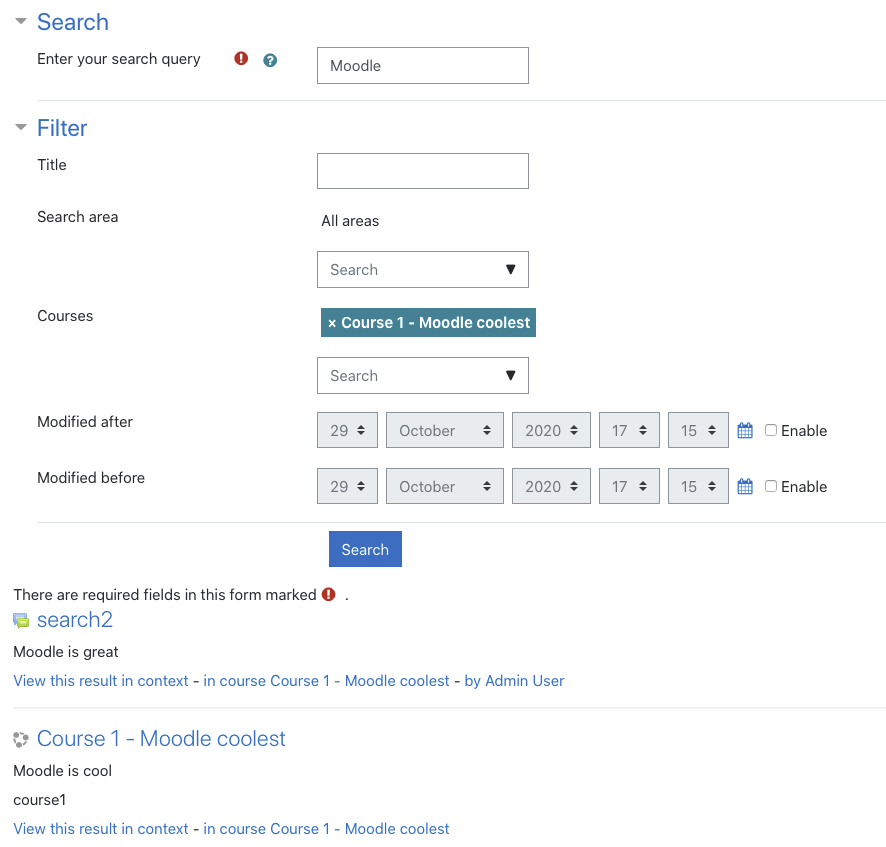Click the help question mark icon
Image resolution: width=886 pixels, height=847 pixels.
coord(270,60)
